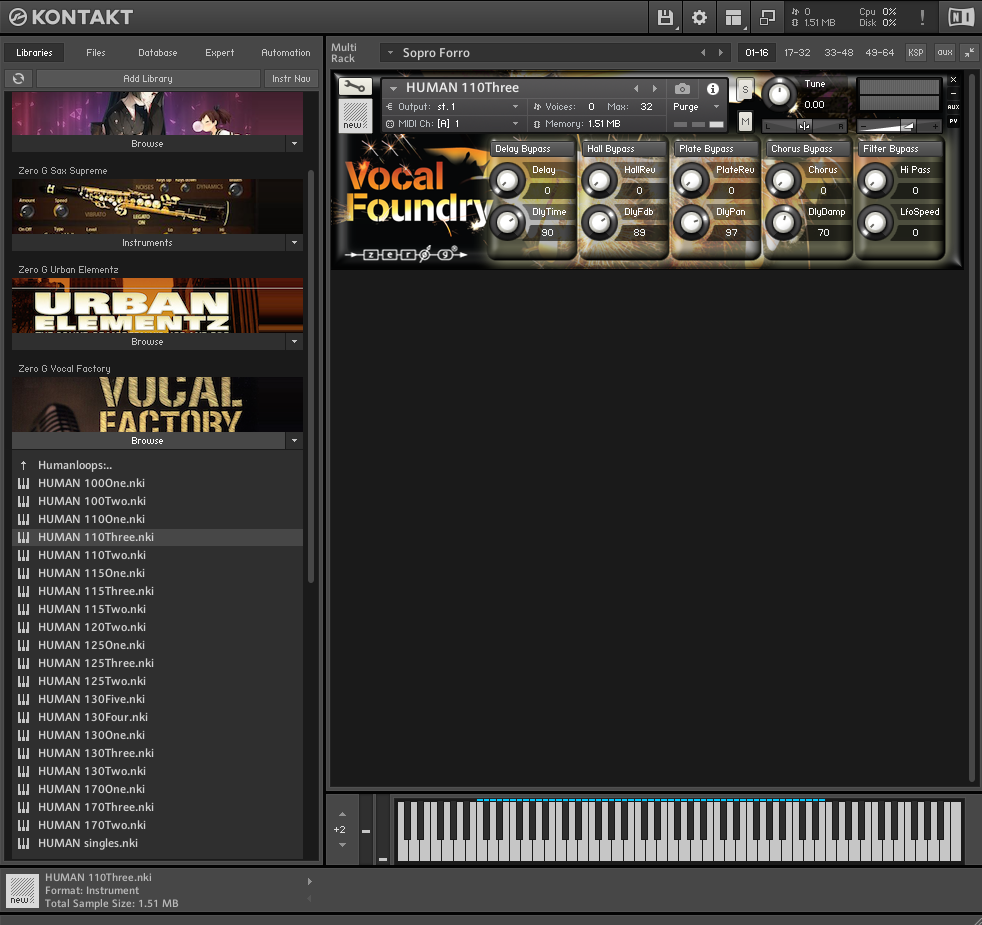Select rack page 33-48
This screenshot has height=925, width=982.
[x=839, y=53]
